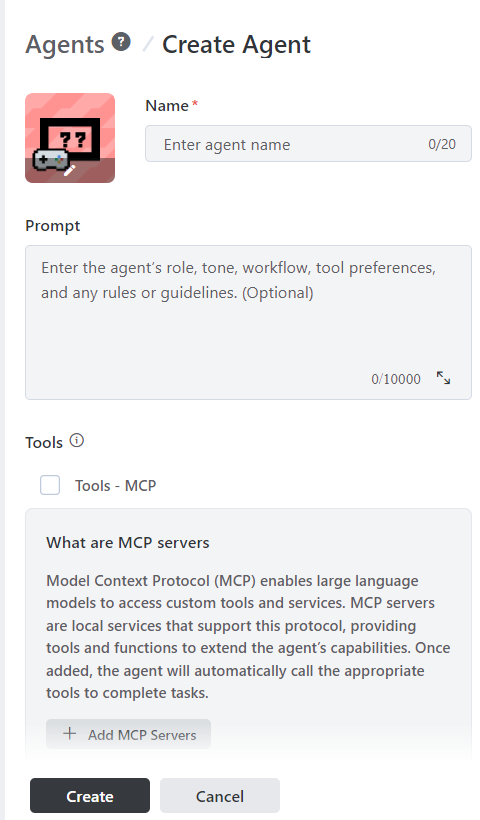Open Add MCP Servers

point(129,734)
